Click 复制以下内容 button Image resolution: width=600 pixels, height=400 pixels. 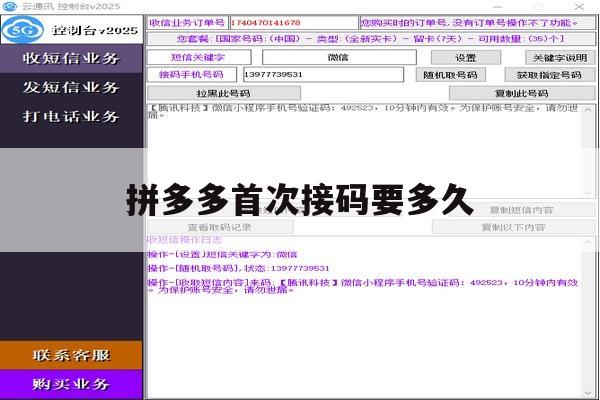514,227
